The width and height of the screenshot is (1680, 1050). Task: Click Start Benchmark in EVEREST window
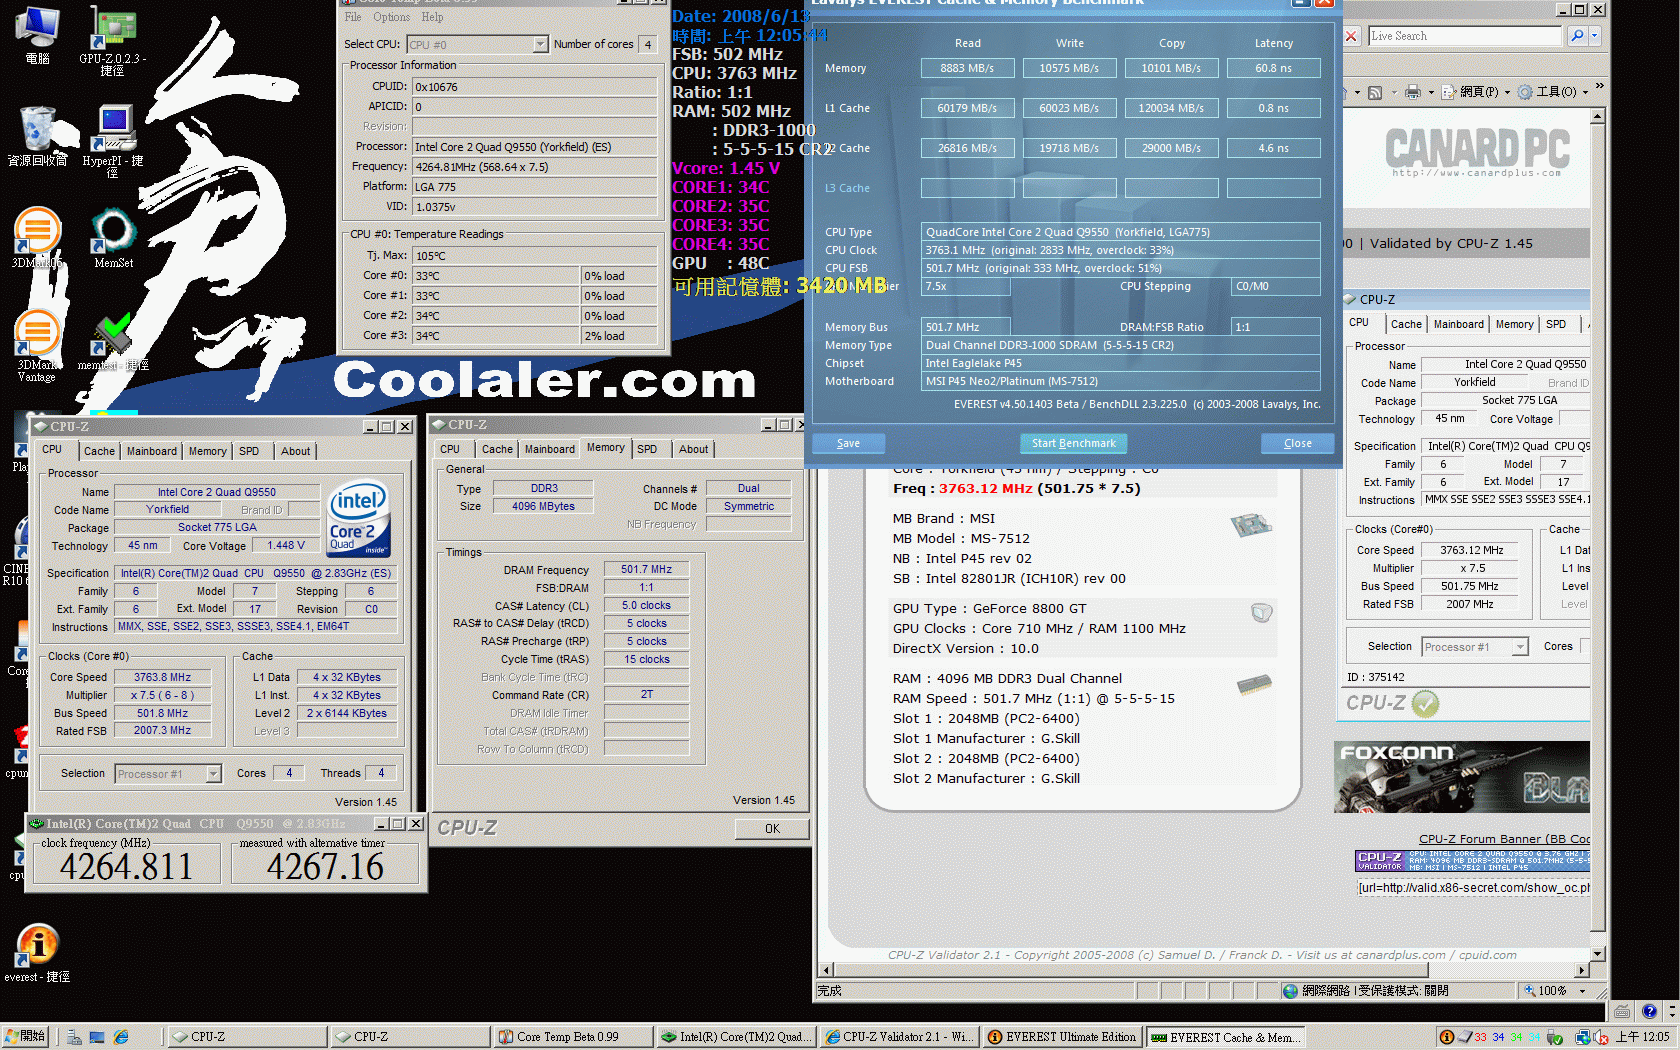coord(1073,443)
